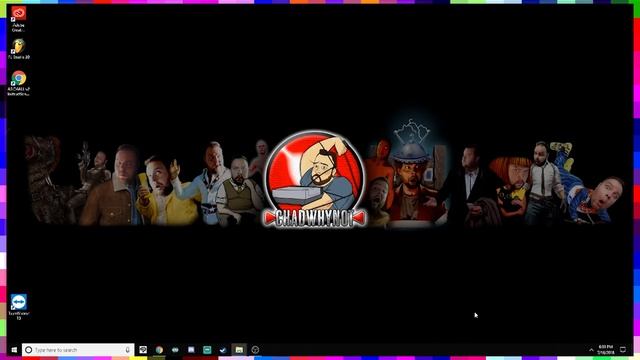Click the Cortana circle in the search box
Image resolution: width=640 pixels, height=360 pixels.
[29, 350]
